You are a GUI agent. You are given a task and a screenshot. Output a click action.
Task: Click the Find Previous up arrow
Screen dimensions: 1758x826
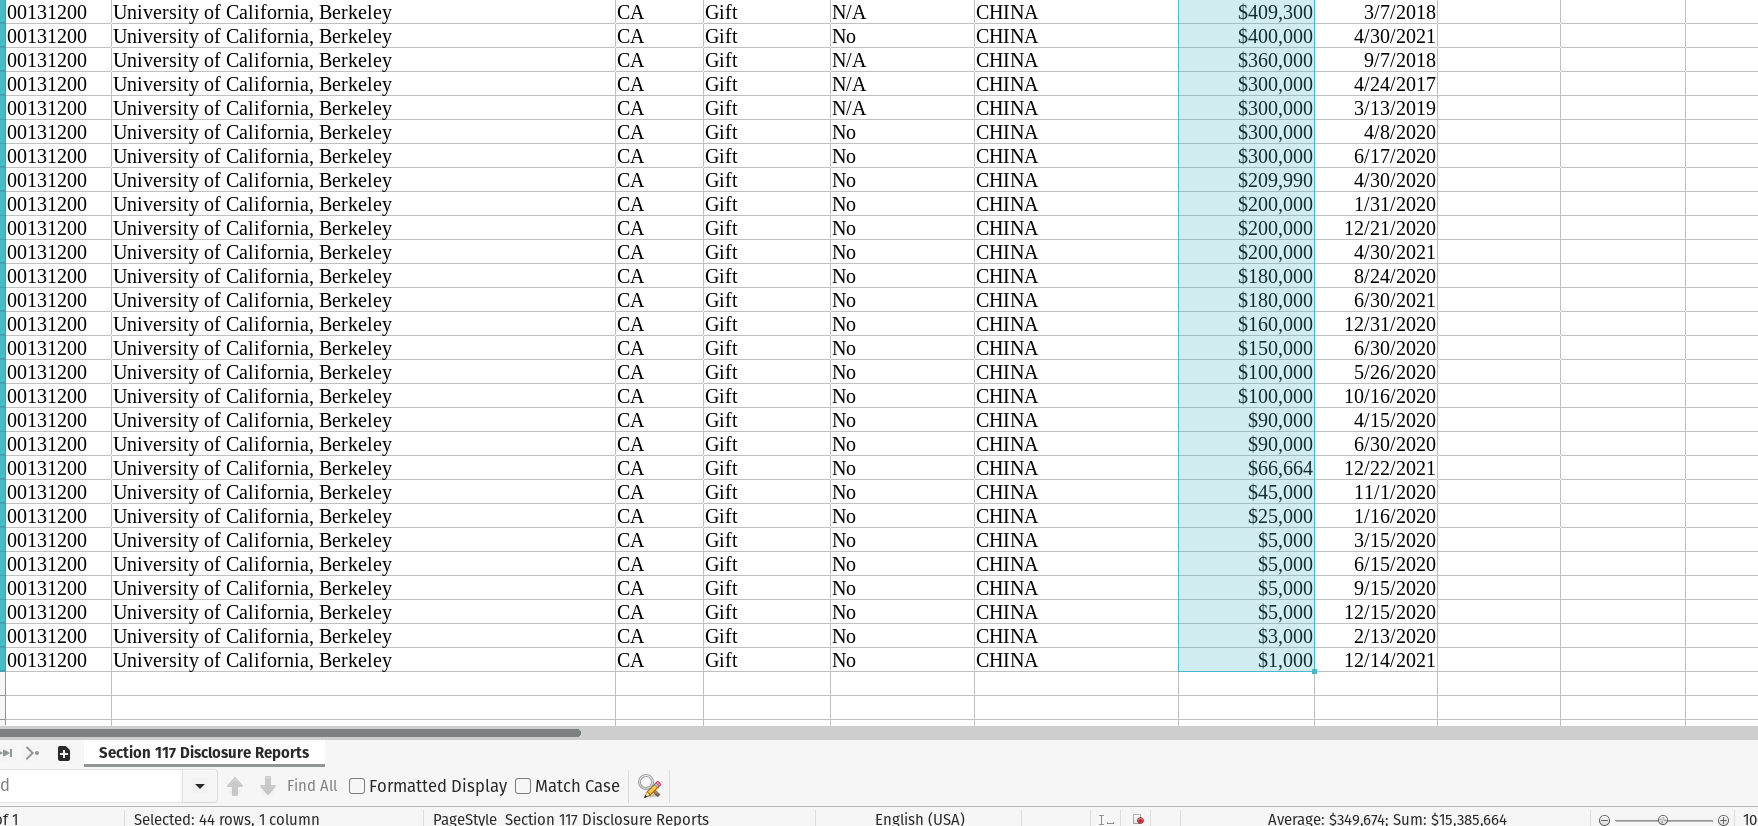point(235,786)
